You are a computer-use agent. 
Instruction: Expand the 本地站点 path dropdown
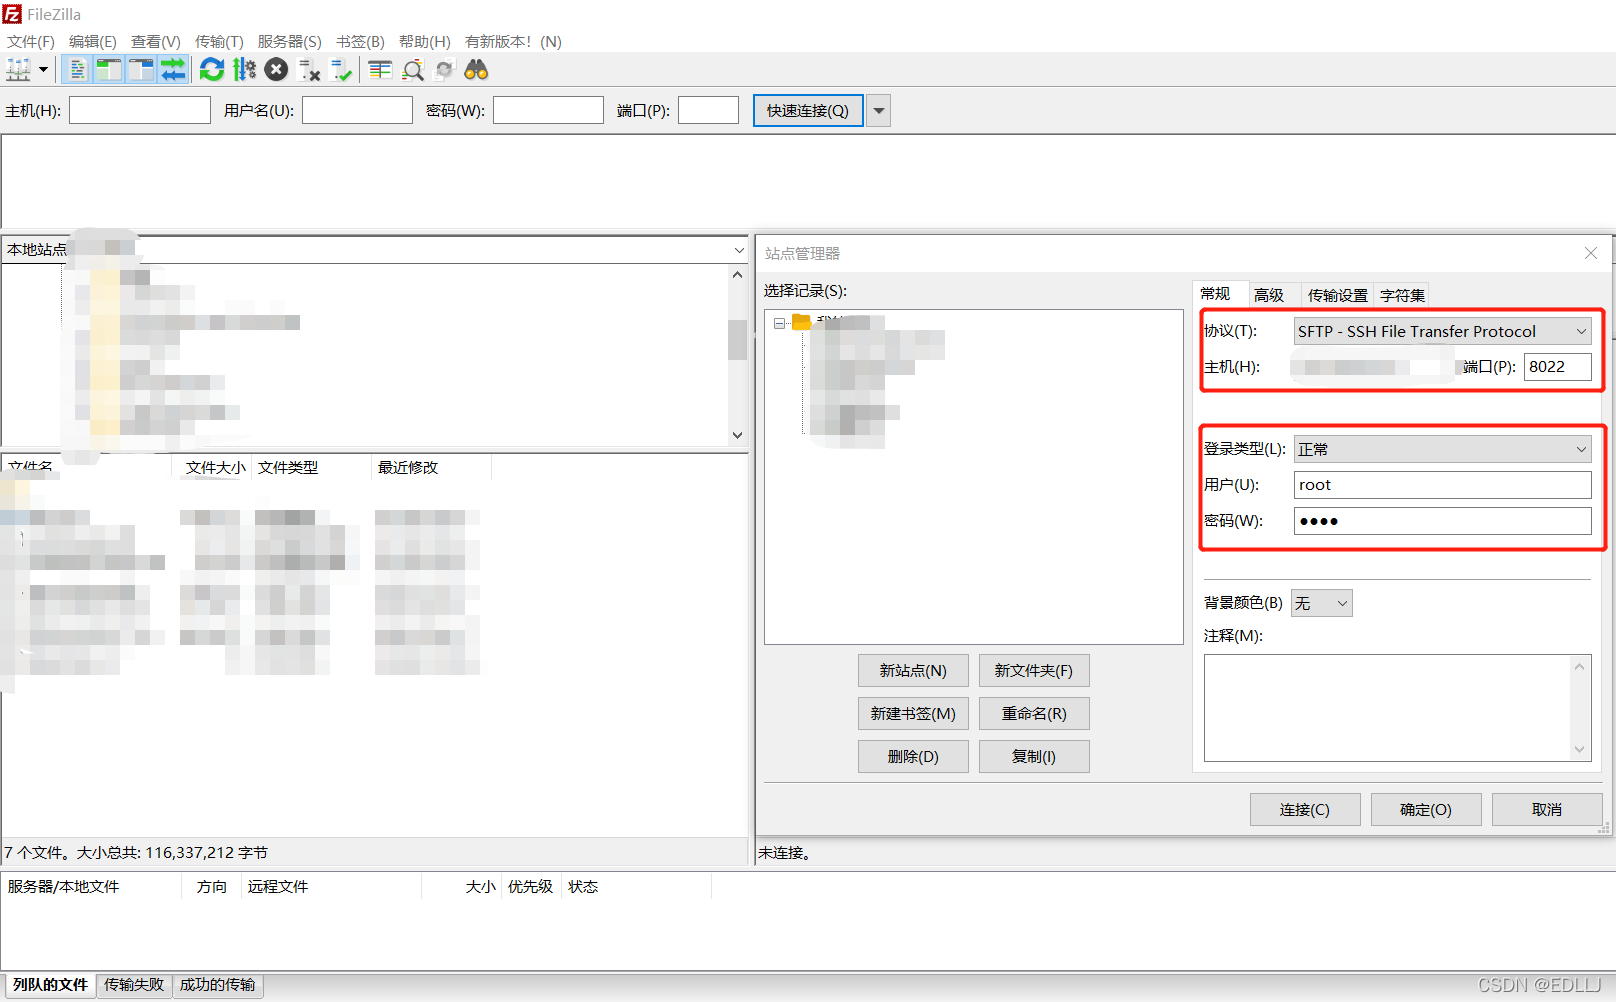point(739,250)
